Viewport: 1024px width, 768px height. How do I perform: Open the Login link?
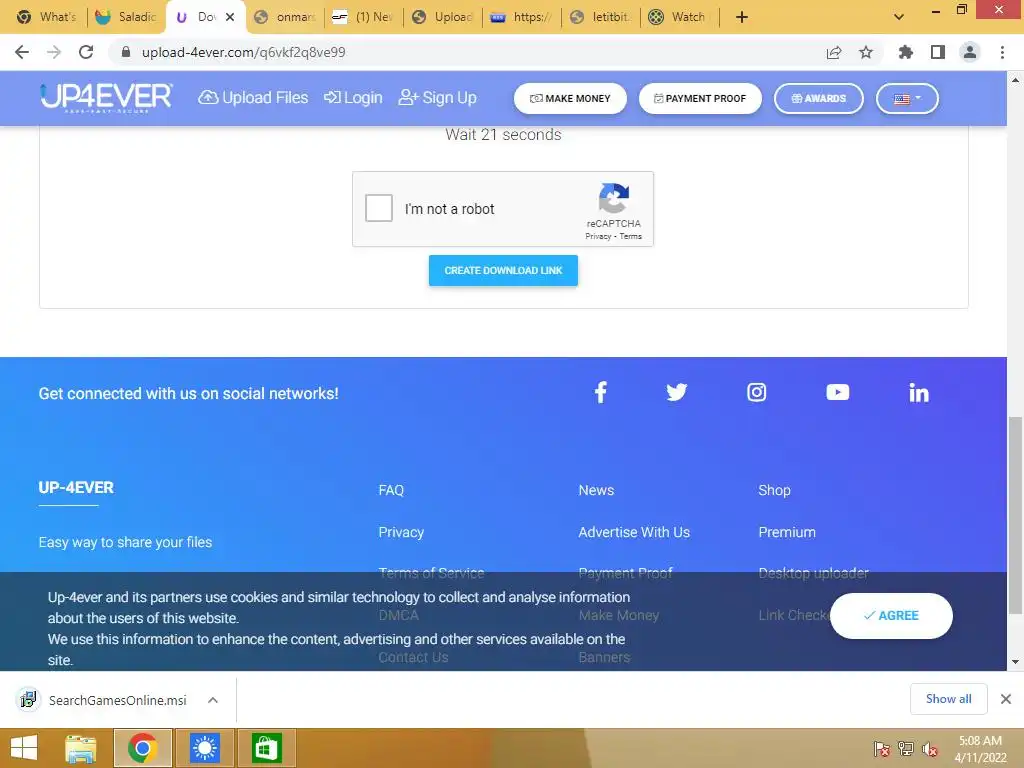(x=353, y=98)
